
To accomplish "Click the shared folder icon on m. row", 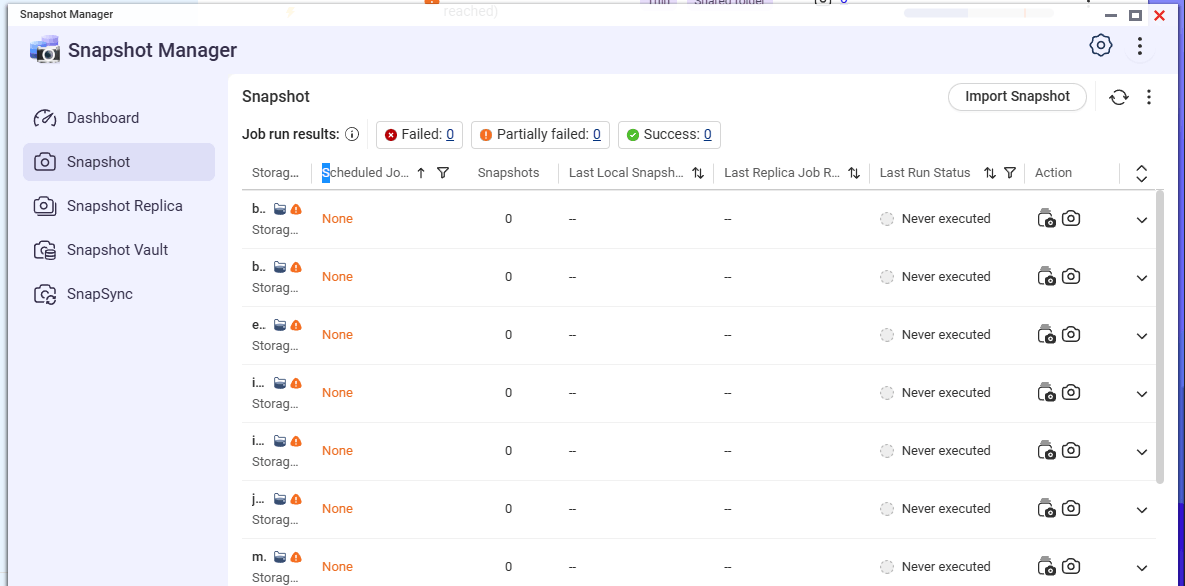I will click(280, 557).
